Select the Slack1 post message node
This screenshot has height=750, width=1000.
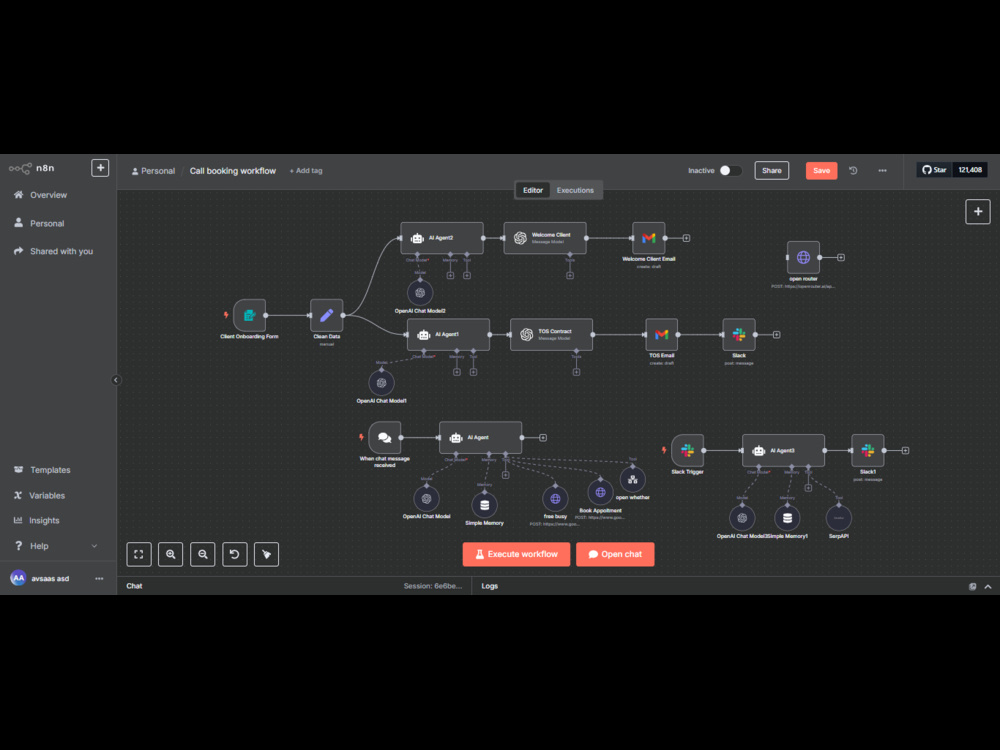[868, 450]
